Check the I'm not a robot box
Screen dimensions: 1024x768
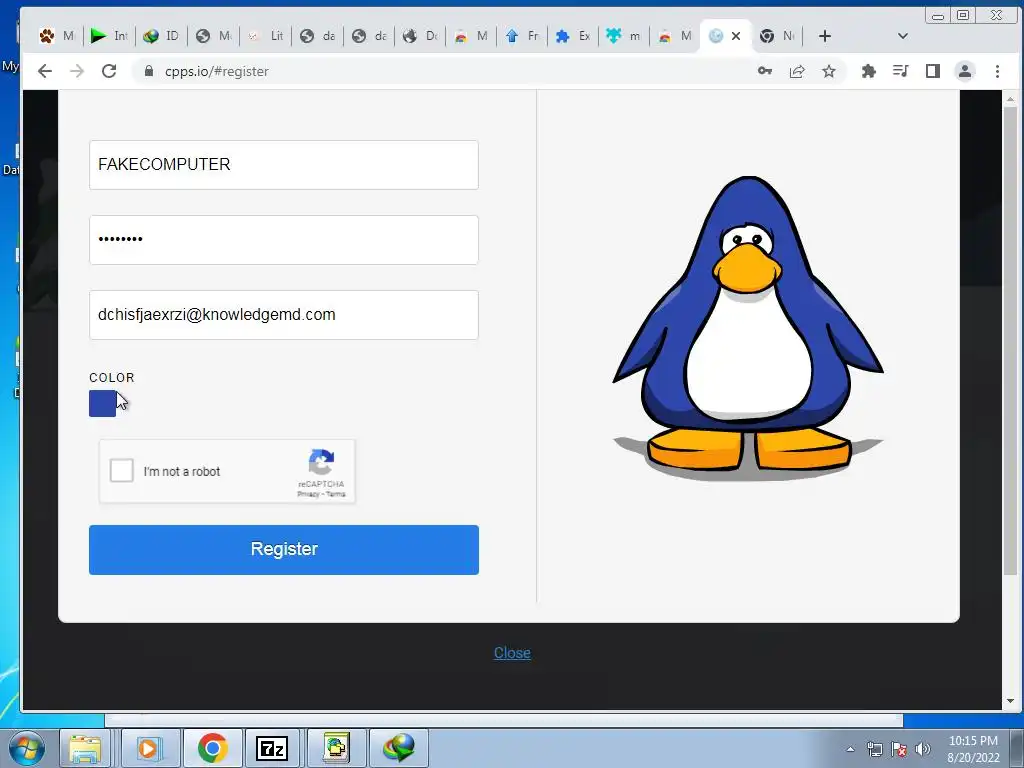click(x=121, y=470)
